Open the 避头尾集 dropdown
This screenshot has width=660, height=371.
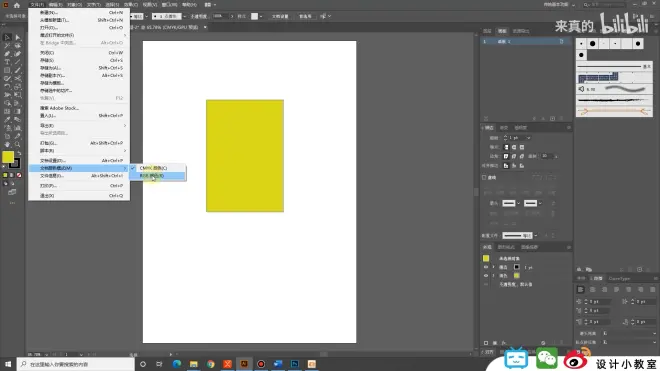pos(629,334)
